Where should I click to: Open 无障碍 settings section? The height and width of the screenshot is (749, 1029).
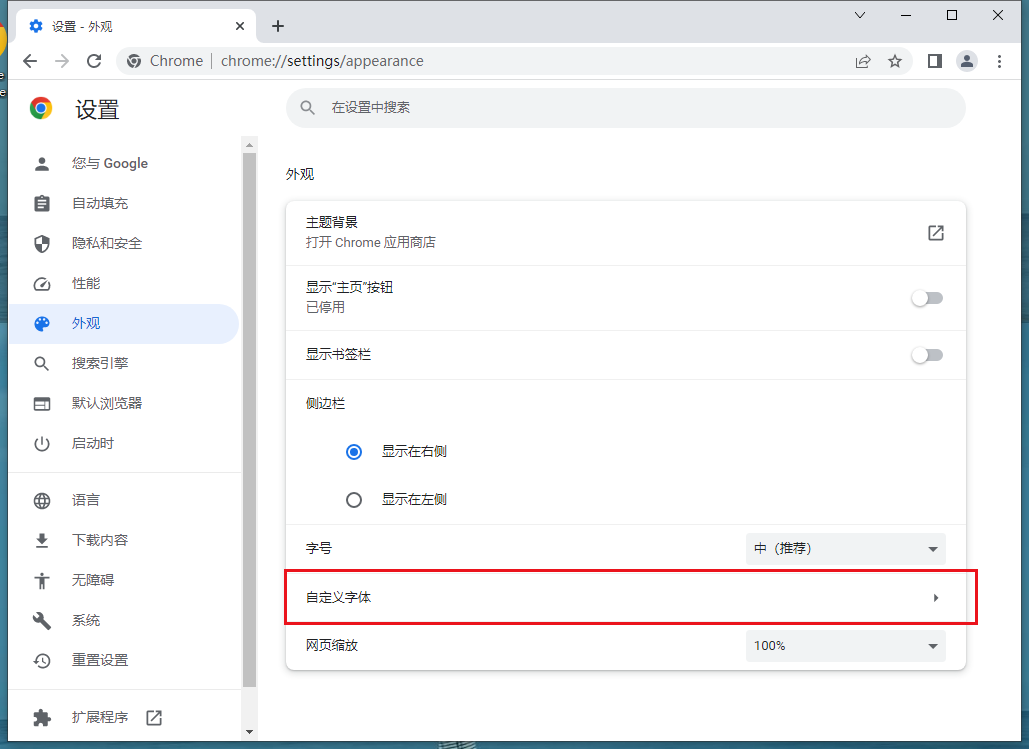point(125,580)
